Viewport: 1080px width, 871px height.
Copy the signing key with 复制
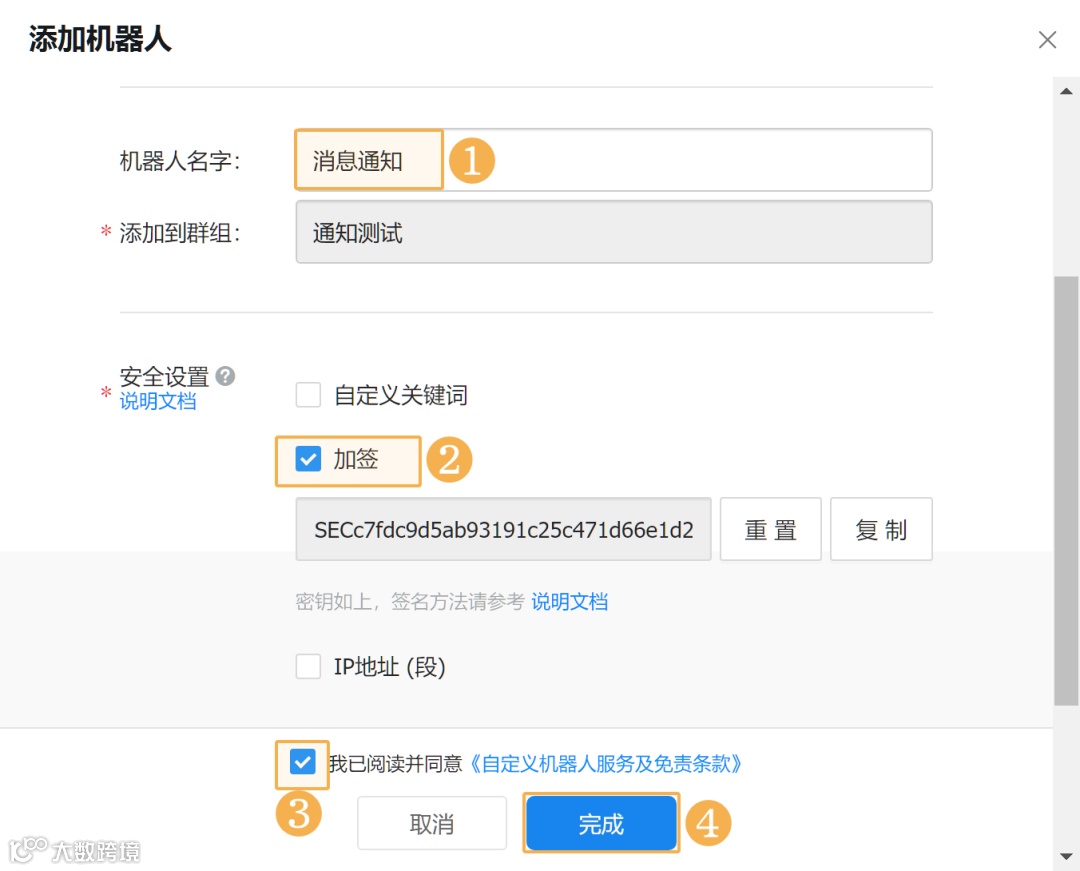880,528
